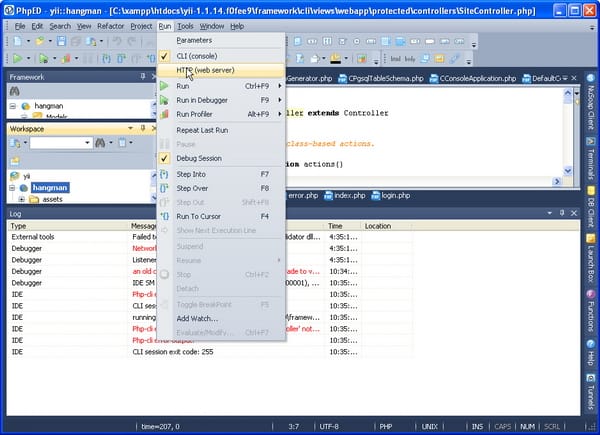
Task: Expand Run Profiler submenu
Action: (x=280, y=114)
